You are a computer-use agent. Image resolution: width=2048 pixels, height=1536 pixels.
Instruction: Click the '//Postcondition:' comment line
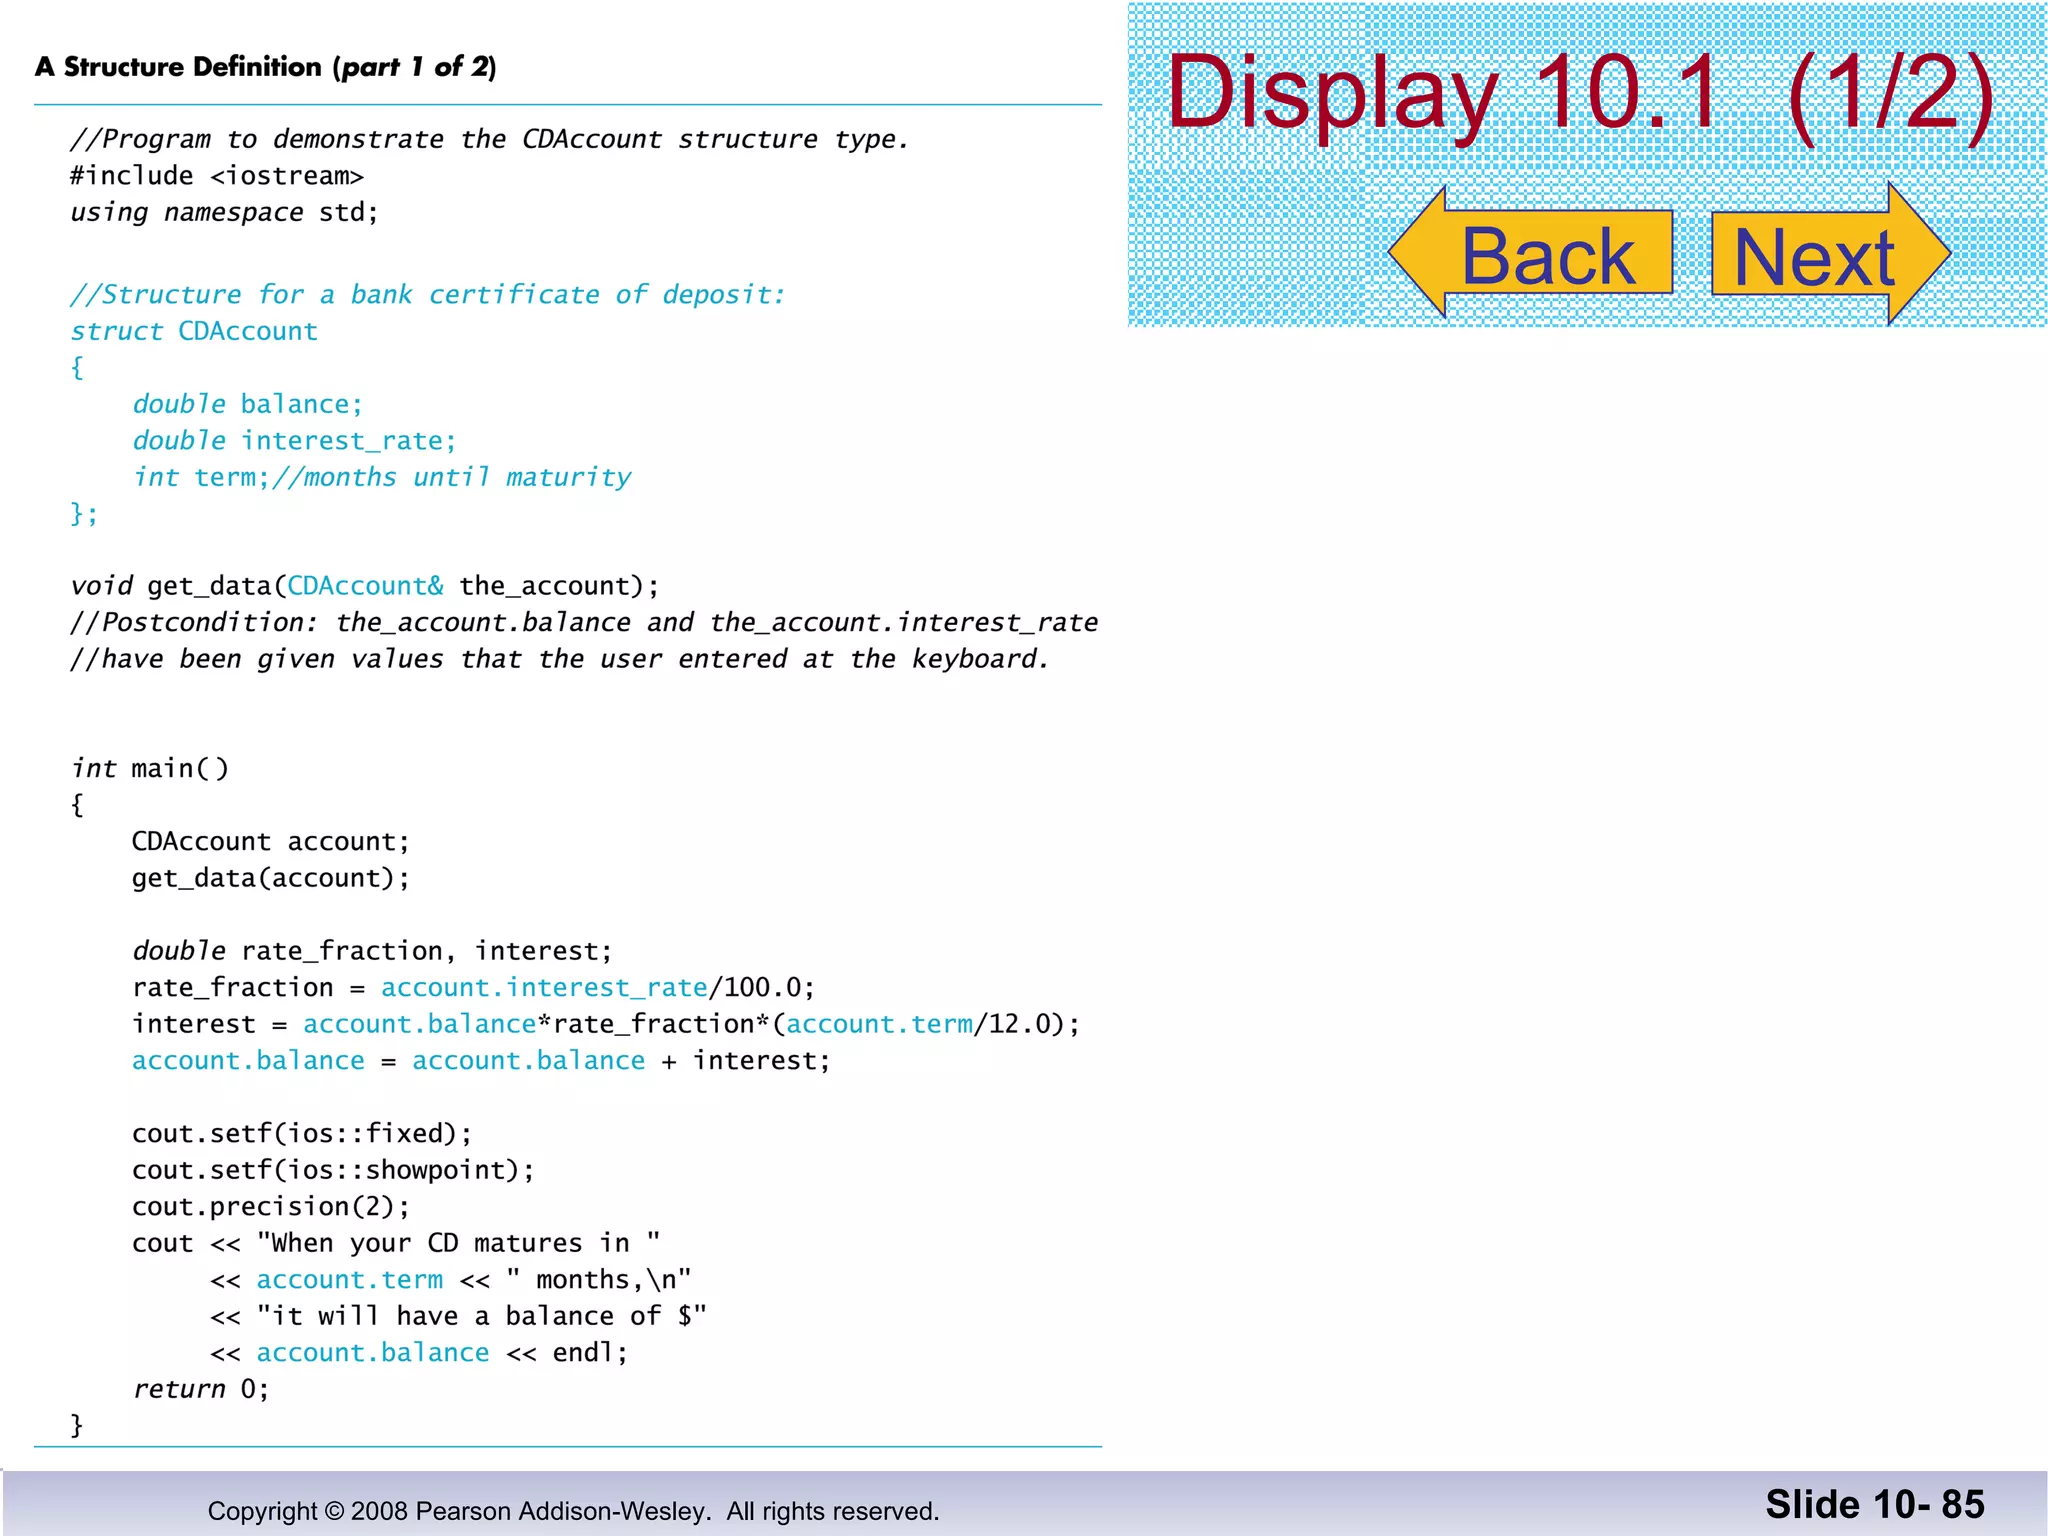[x=584, y=623]
